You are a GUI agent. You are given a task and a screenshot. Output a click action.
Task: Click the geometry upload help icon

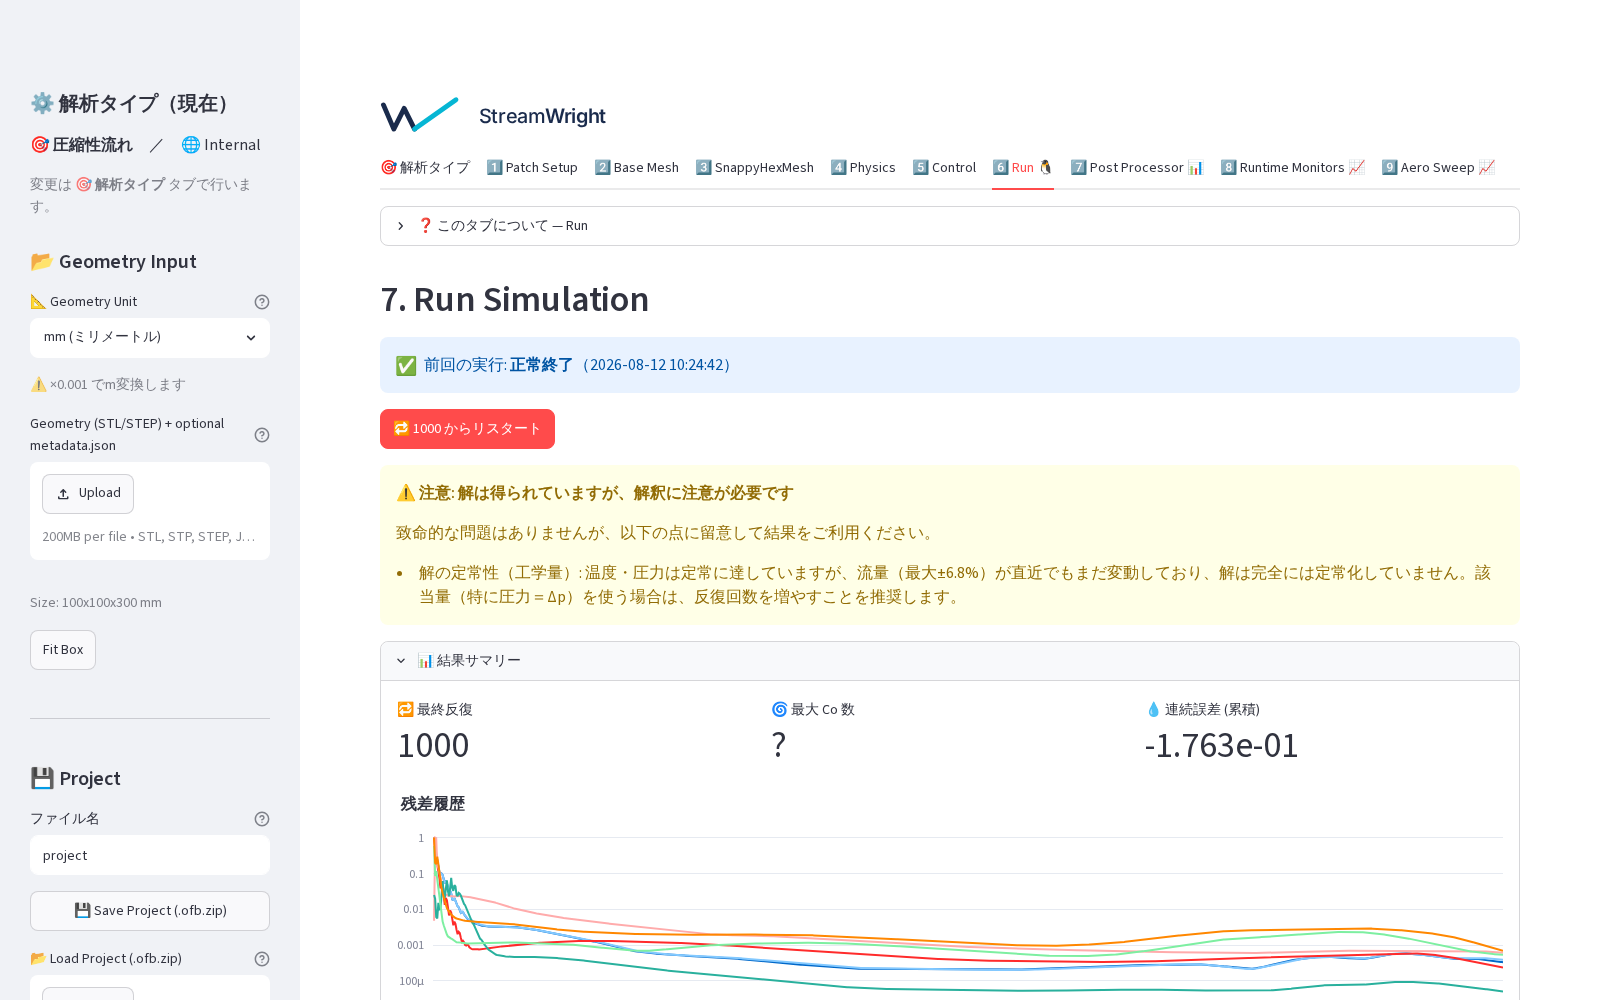click(x=262, y=435)
